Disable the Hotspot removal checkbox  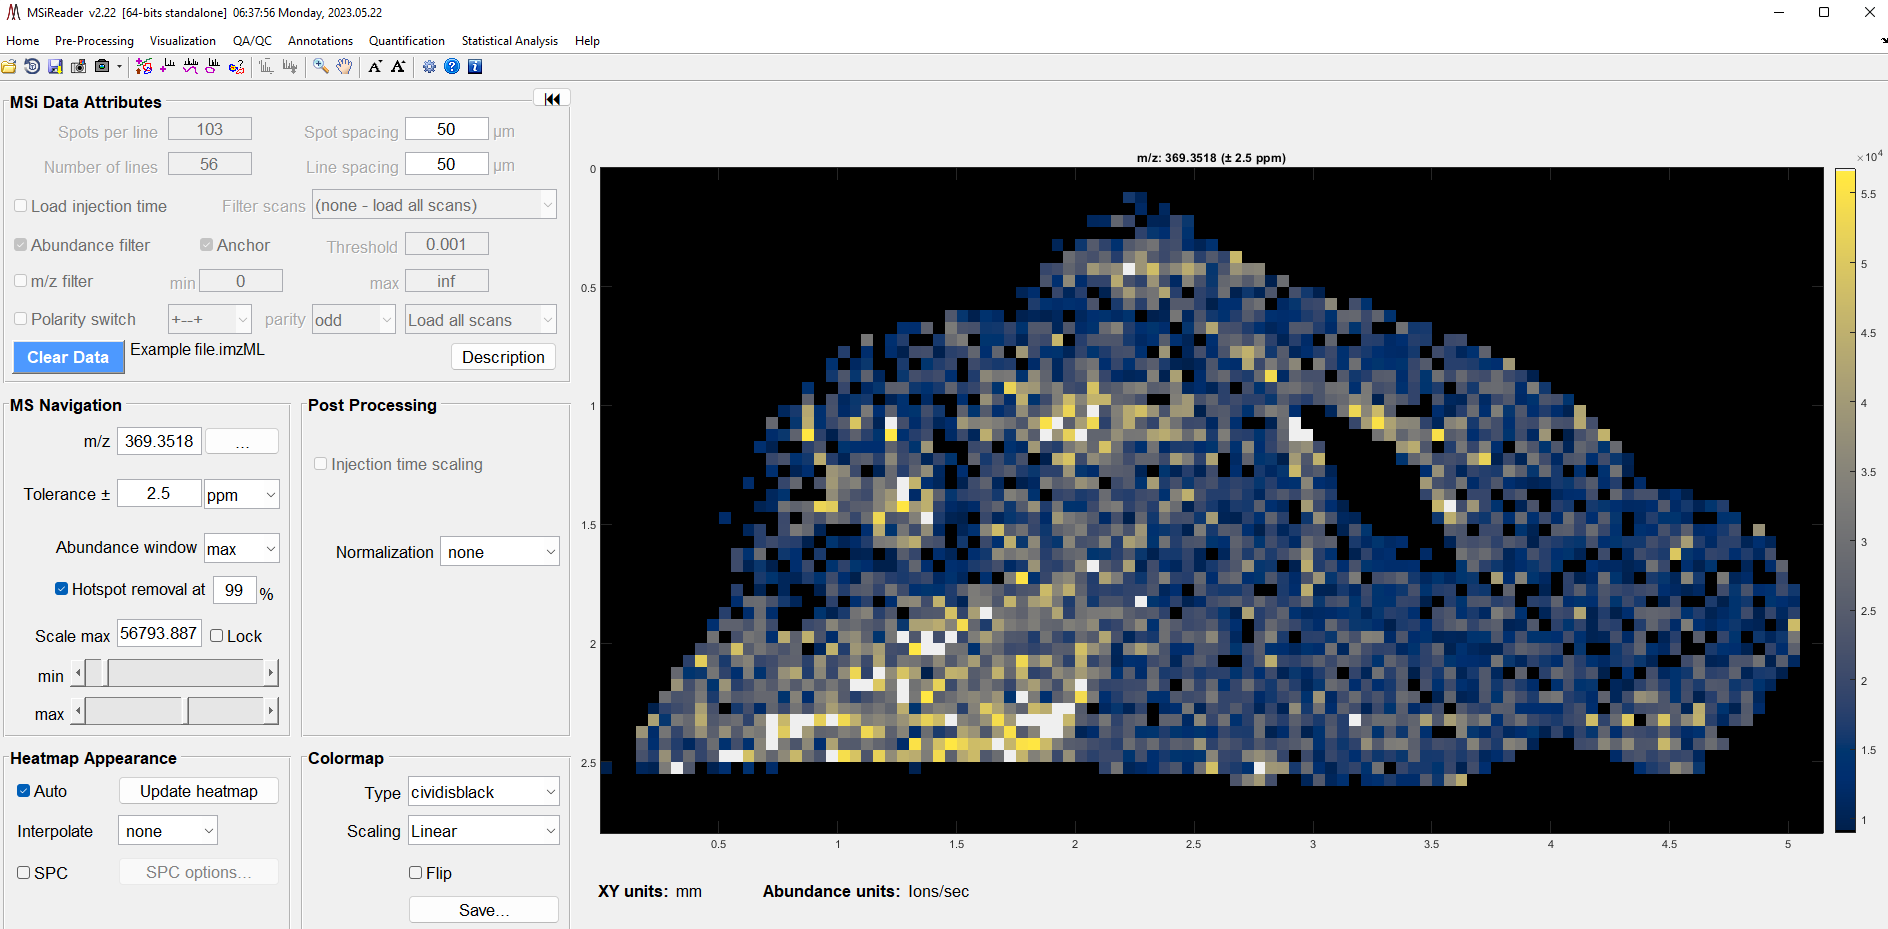point(62,589)
